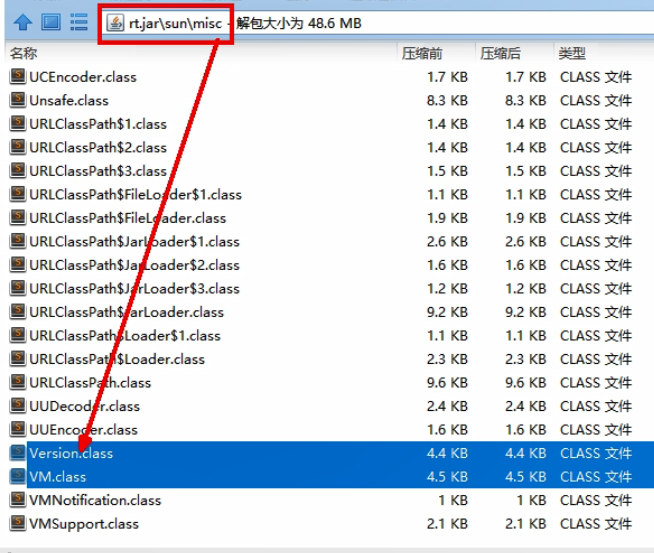Select the URLClassPath$1.class file
The width and height of the screenshot is (654, 553).
(98, 124)
